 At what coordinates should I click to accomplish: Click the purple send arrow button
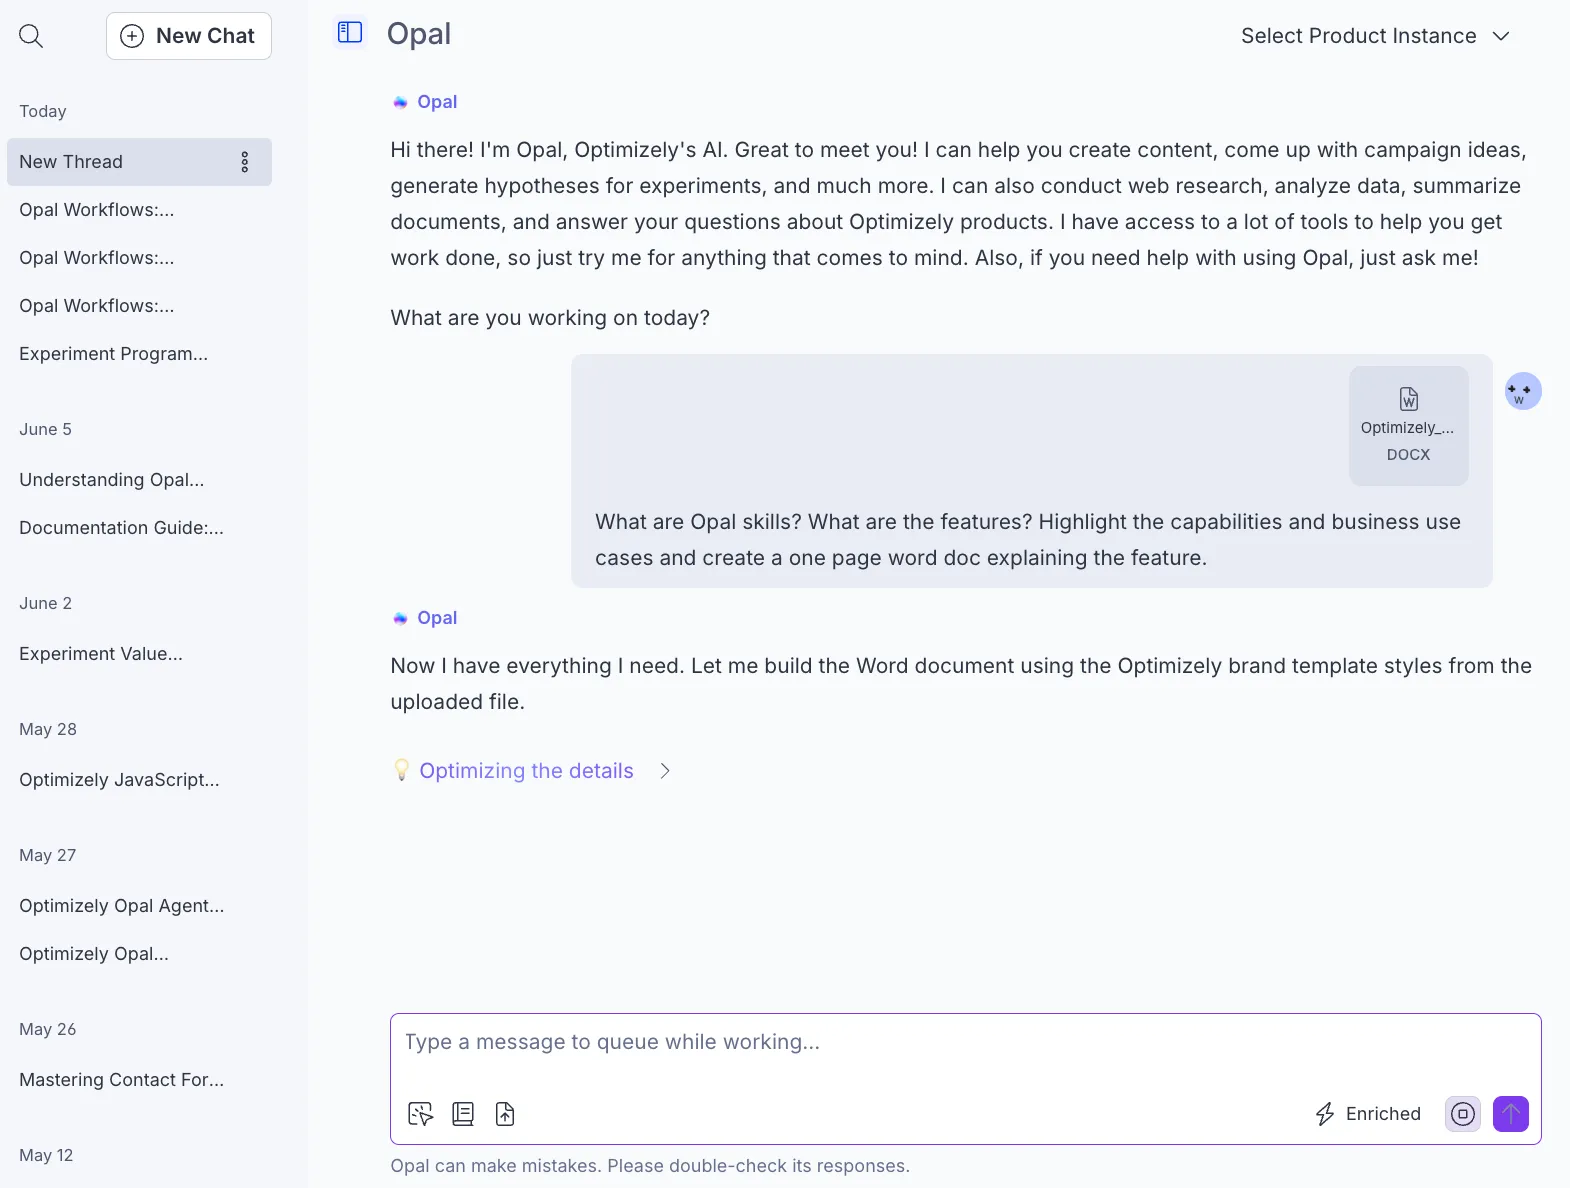click(x=1511, y=1114)
